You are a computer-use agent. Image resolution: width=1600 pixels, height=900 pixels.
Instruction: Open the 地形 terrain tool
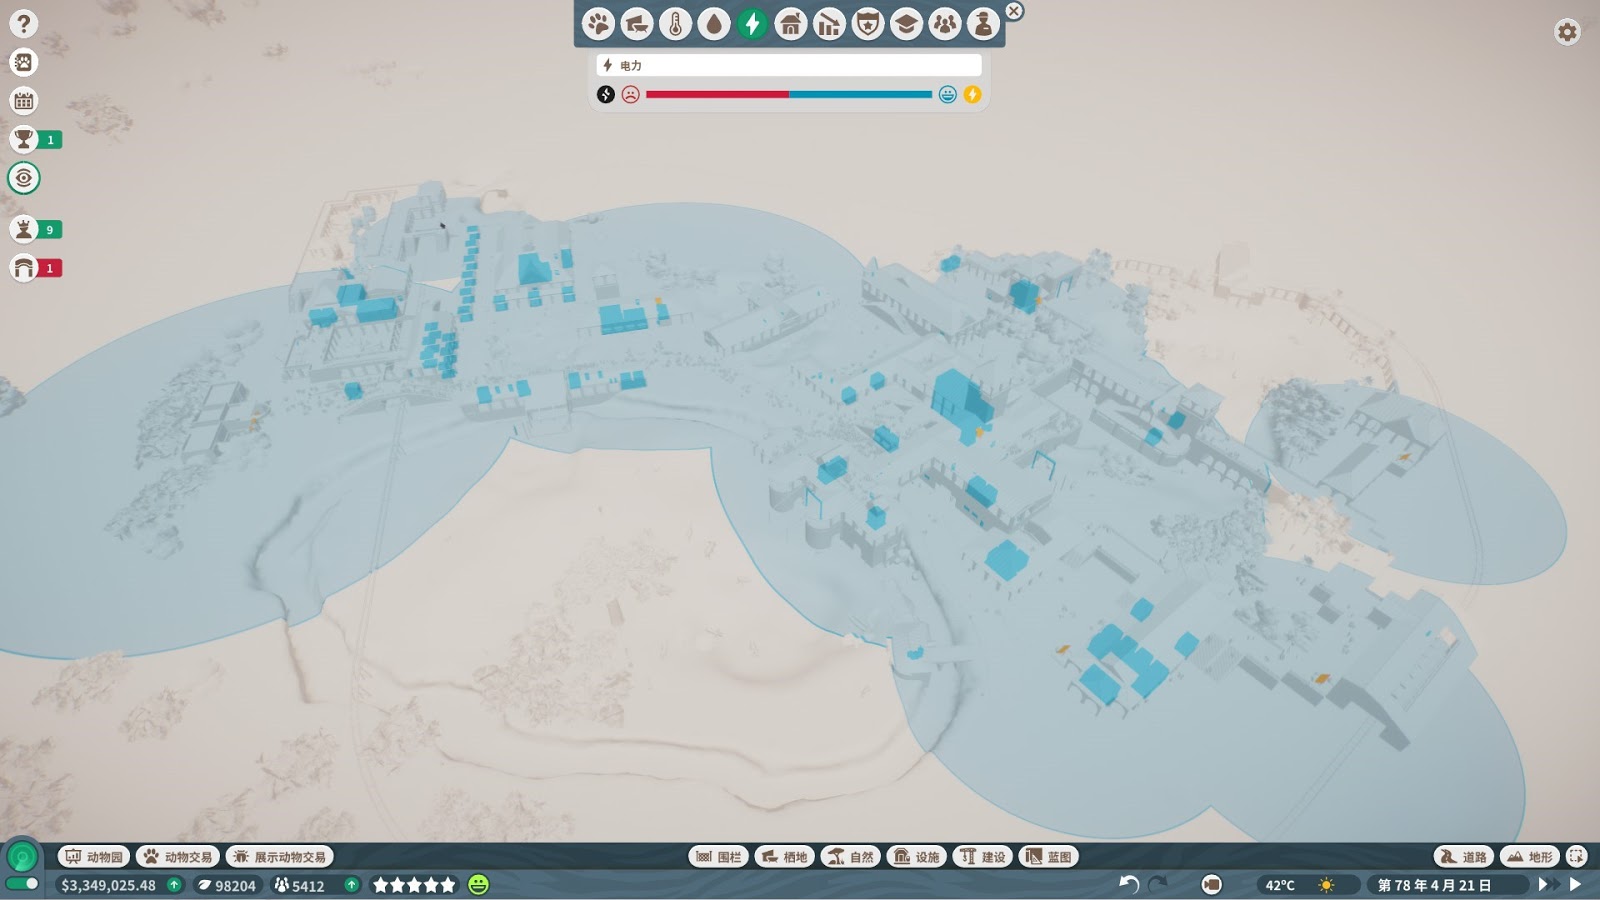(1529, 857)
